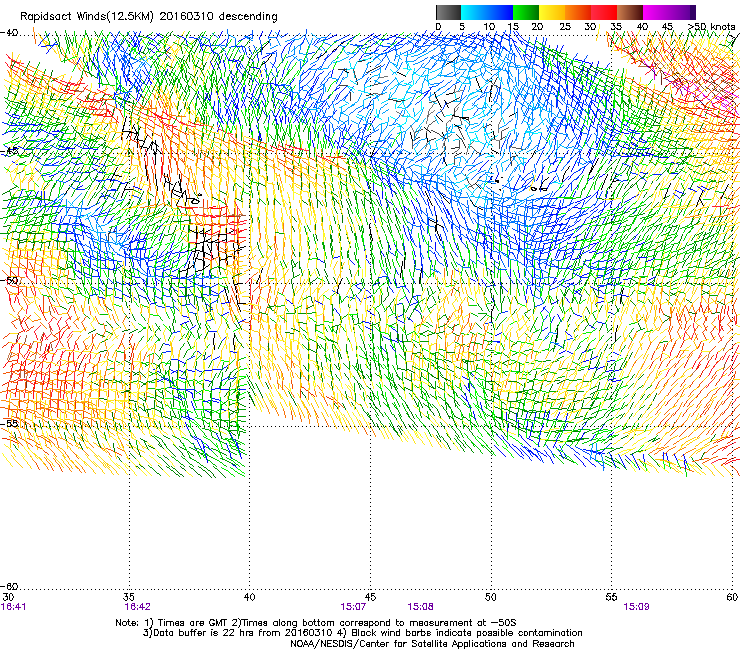Click the '50' longitude label on bottom axis
The width and height of the screenshot is (740, 650).
point(491,597)
